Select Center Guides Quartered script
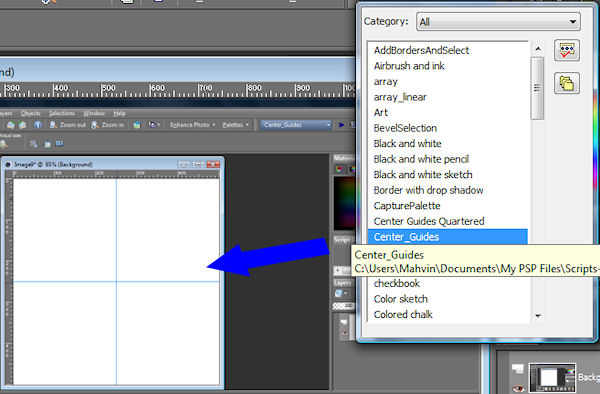 click(429, 221)
